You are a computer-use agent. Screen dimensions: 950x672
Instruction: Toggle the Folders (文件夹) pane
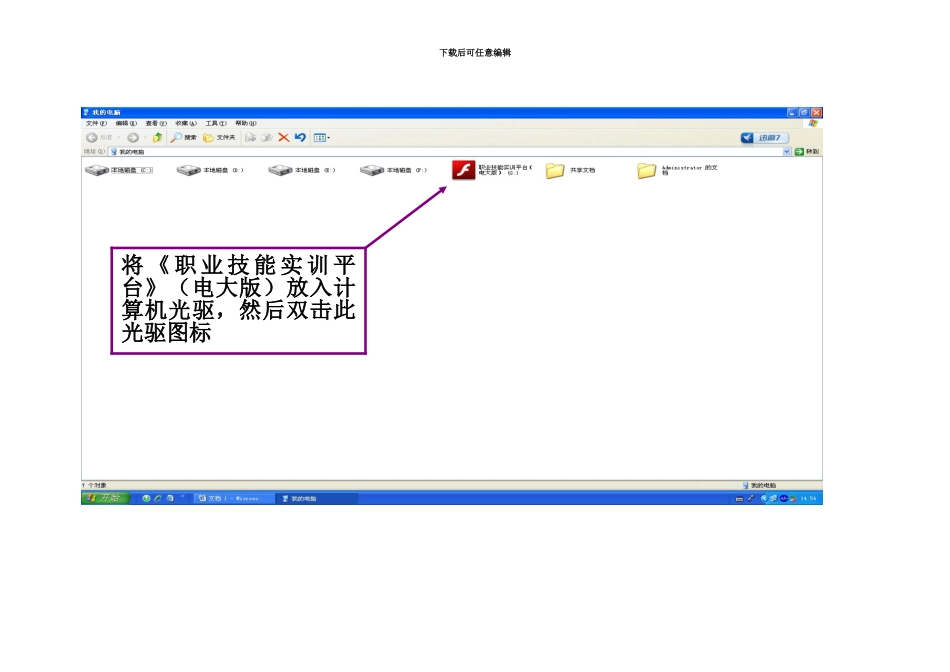(219, 138)
